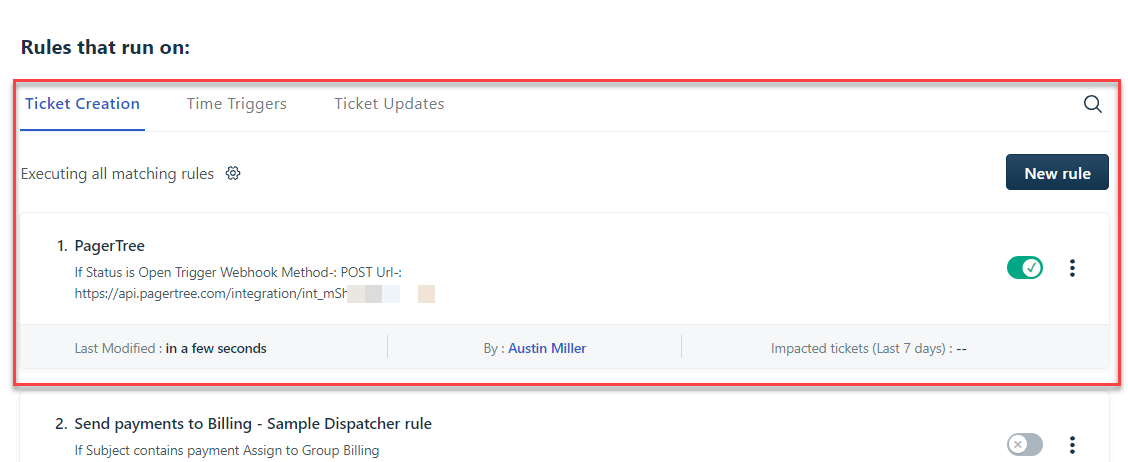
Task: Select the Ticket Creation tab
Action: tap(82, 104)
